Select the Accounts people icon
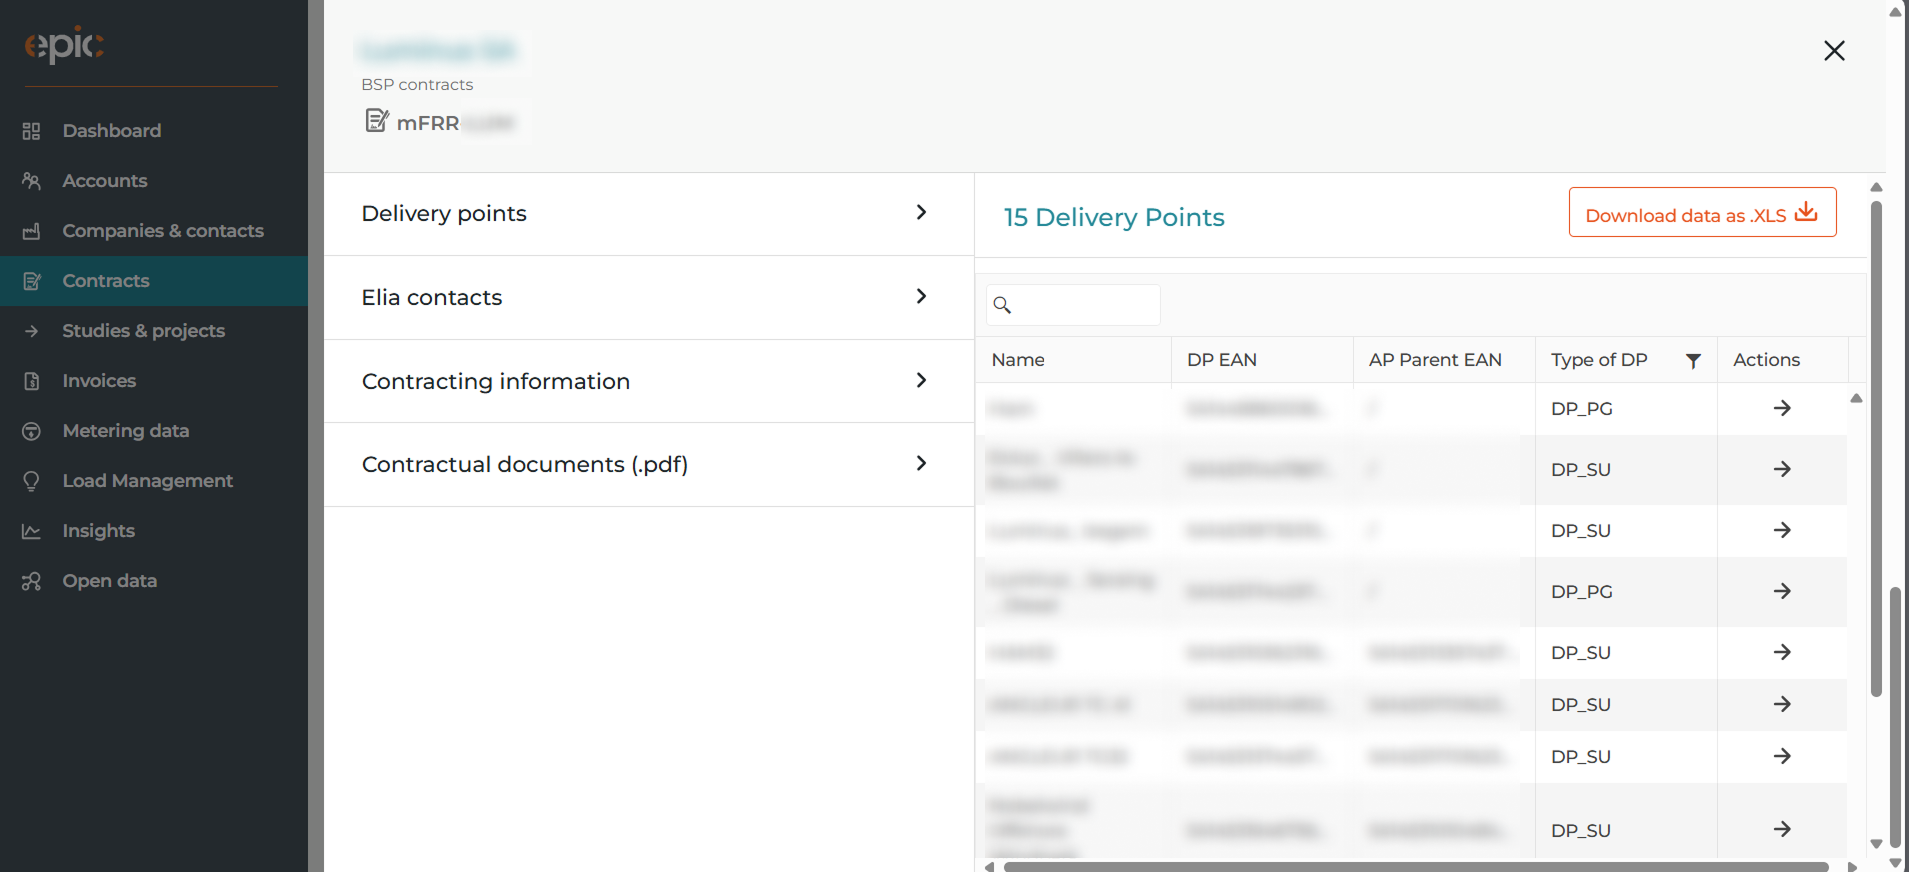 point(32,181)
